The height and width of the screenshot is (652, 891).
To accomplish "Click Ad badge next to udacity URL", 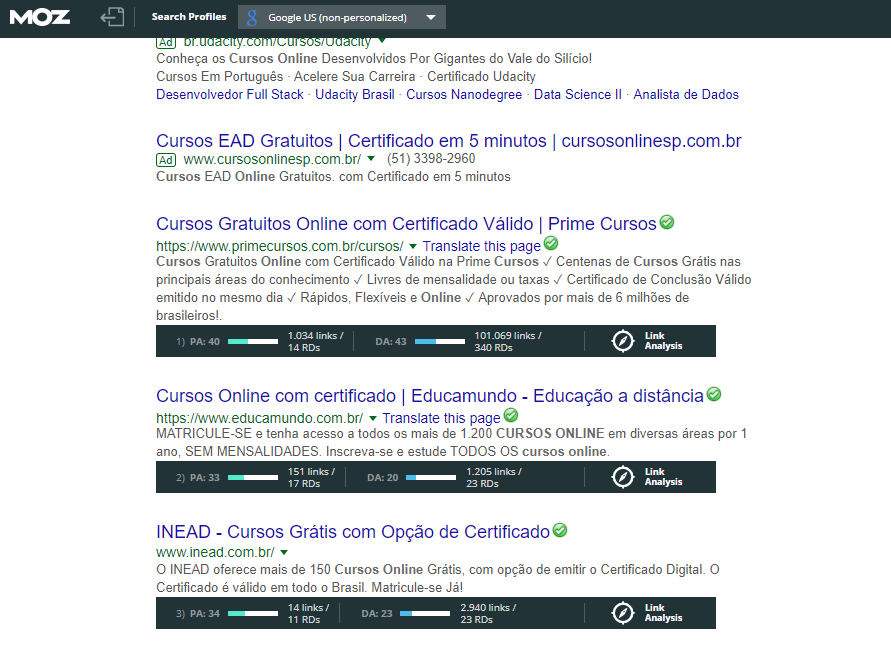I will click(166, 43).
